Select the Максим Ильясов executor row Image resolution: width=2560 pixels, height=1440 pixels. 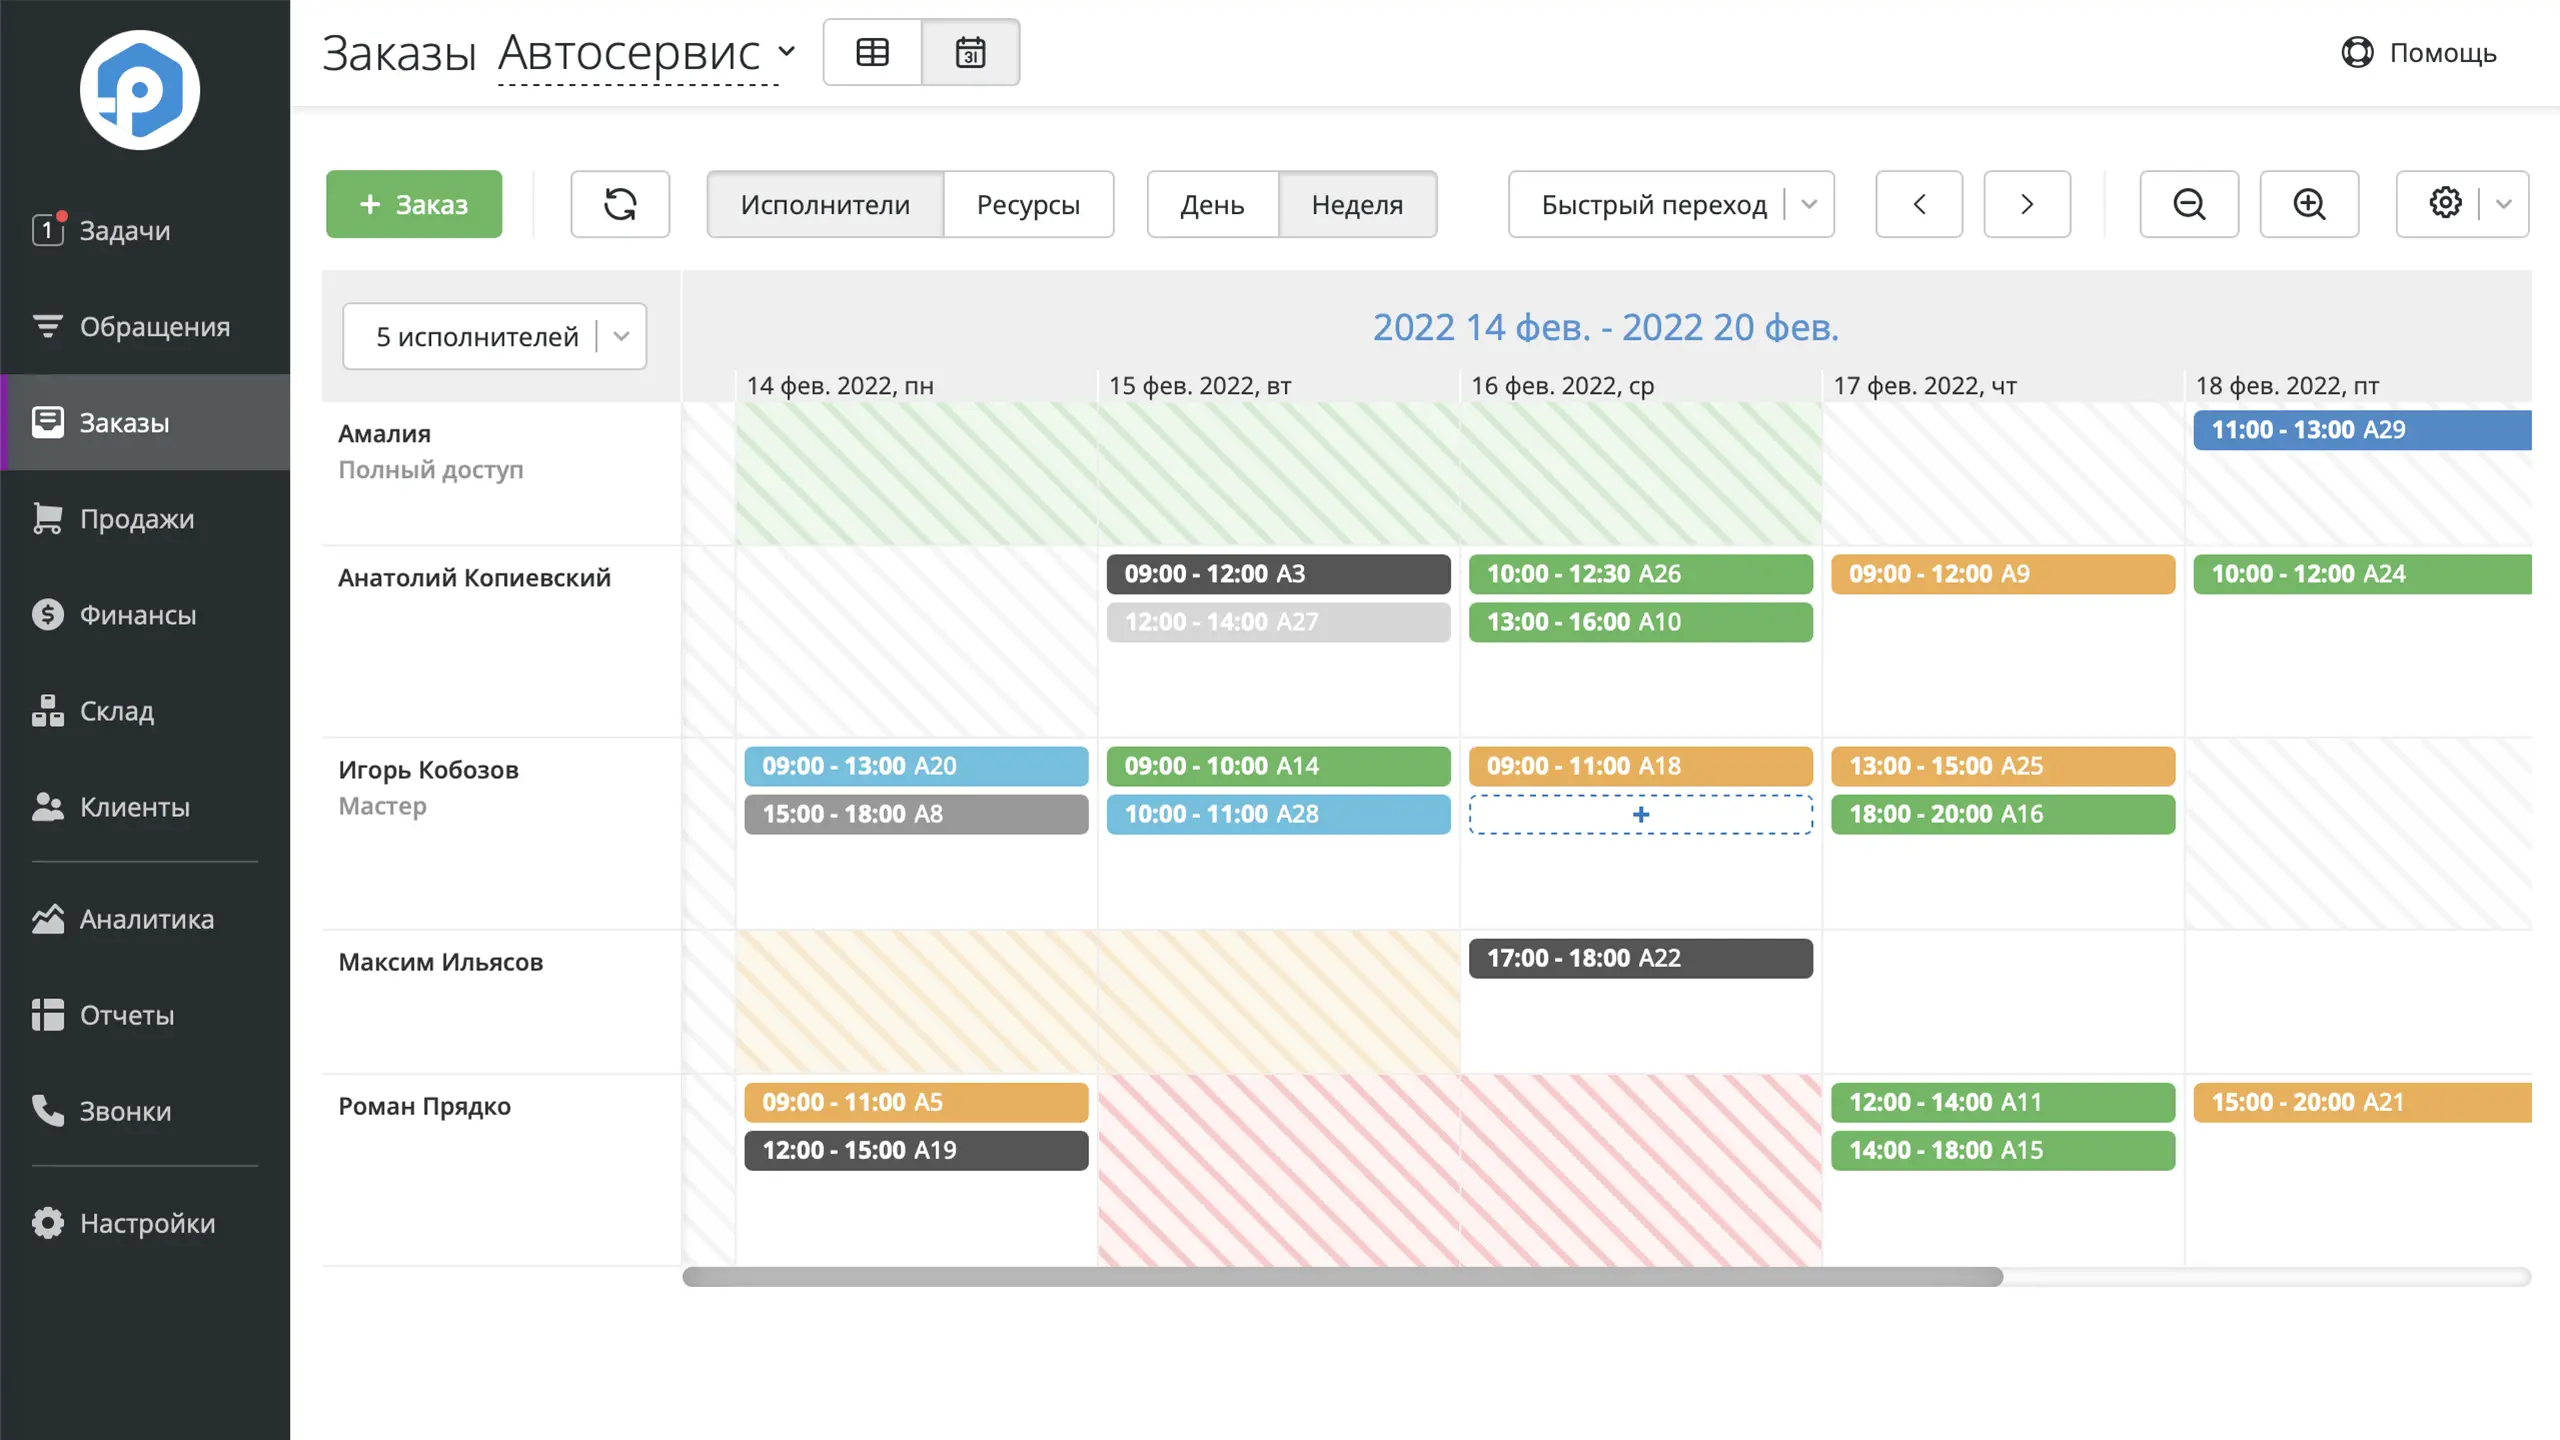501,1002
